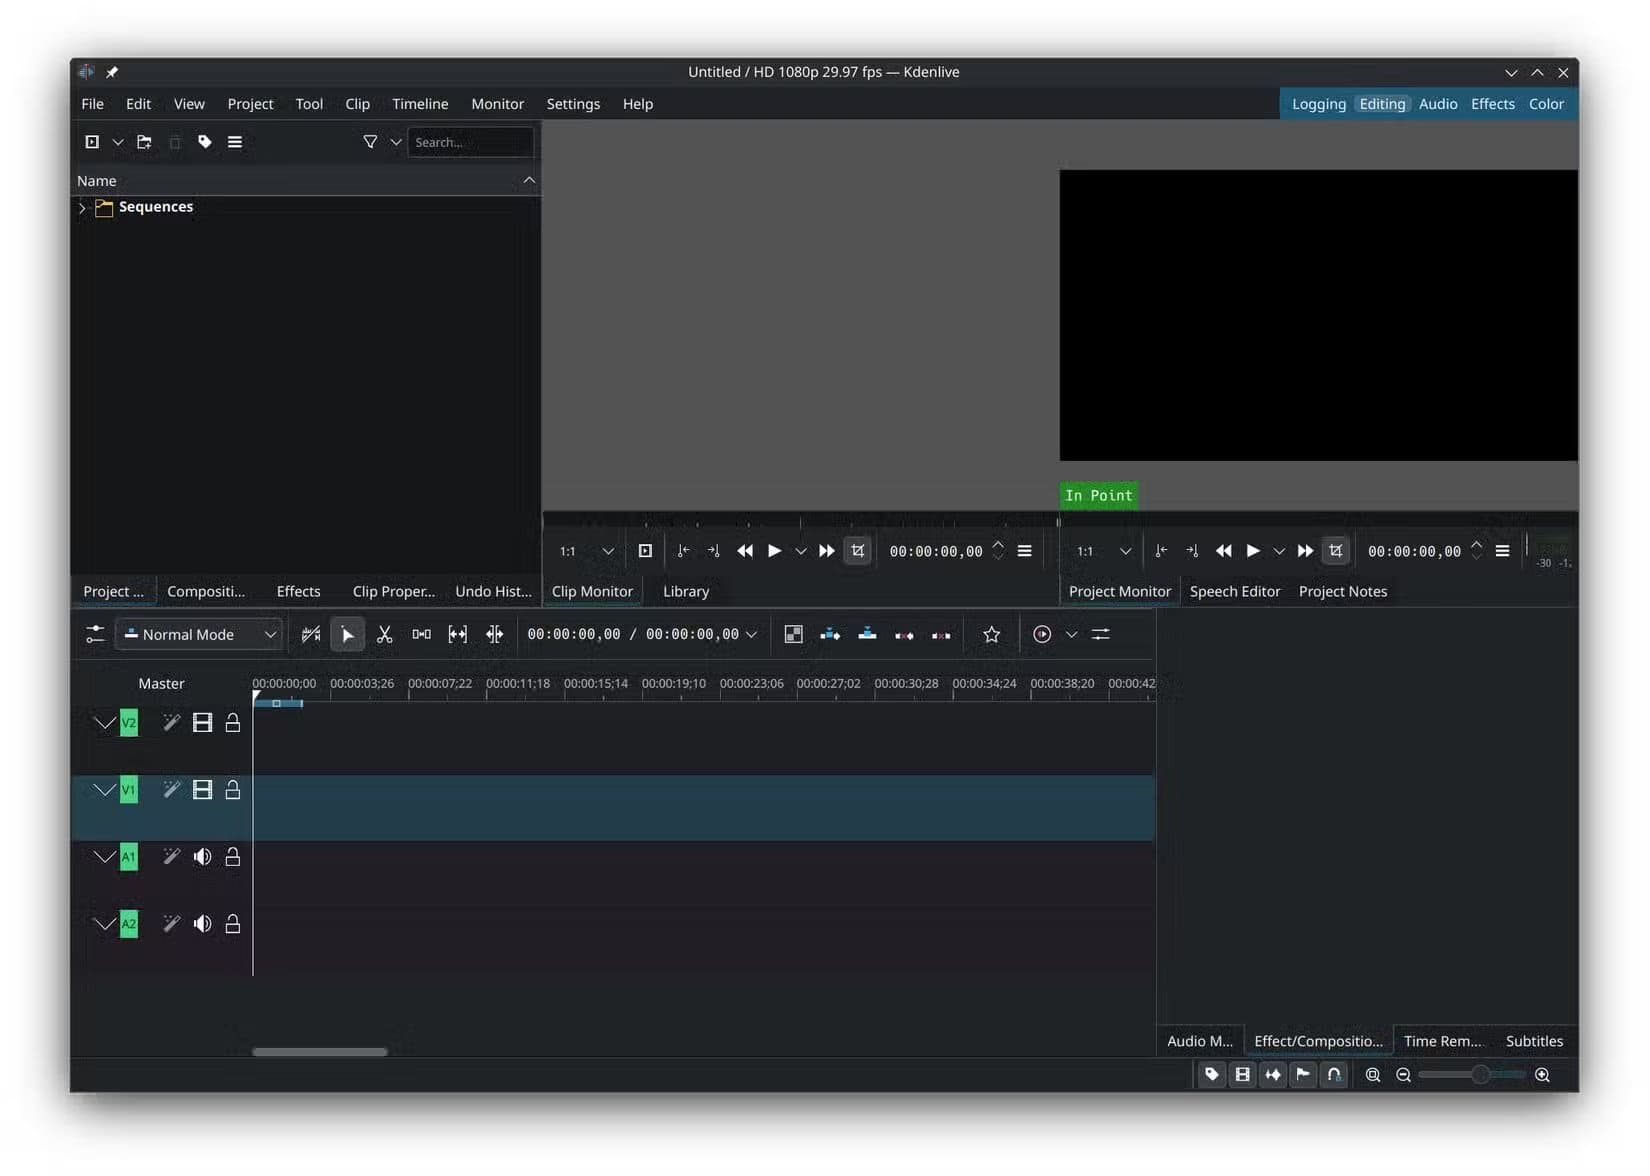Click the timeline horizontal scrollbar
The image size is (1650, 1176).
pos(320,1052)
